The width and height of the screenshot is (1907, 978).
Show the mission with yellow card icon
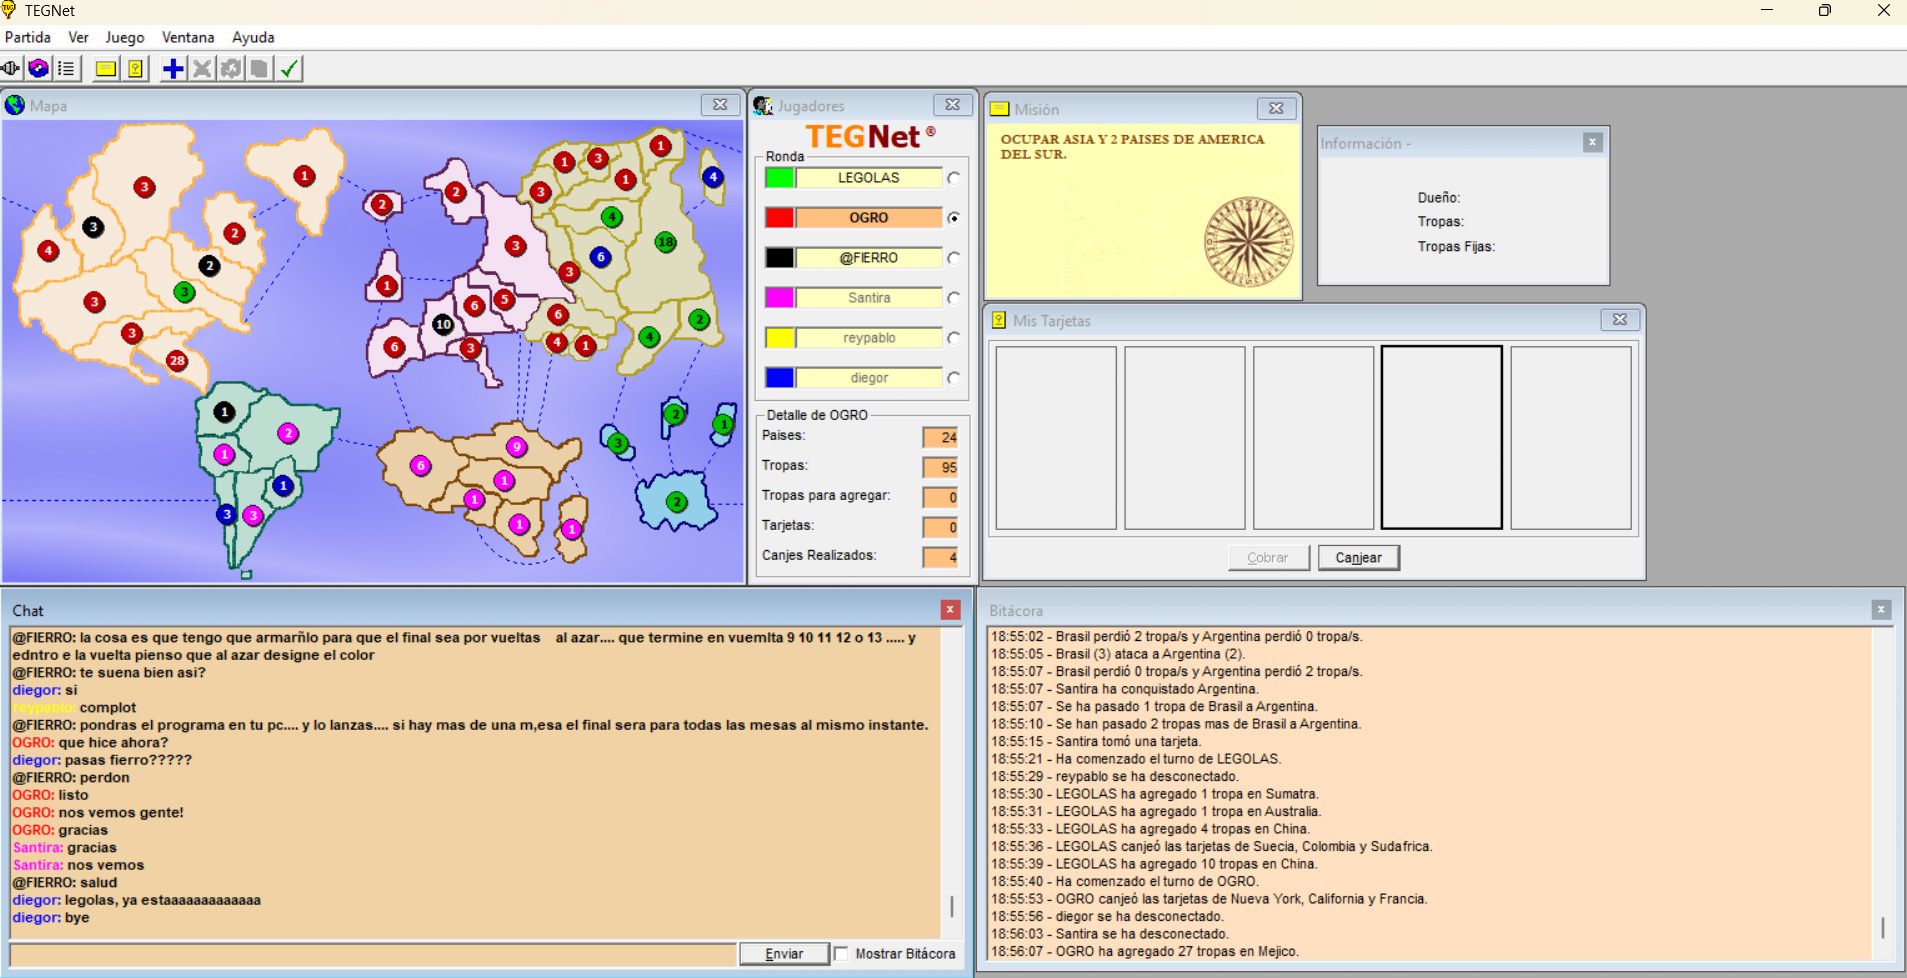click(105, 69)
